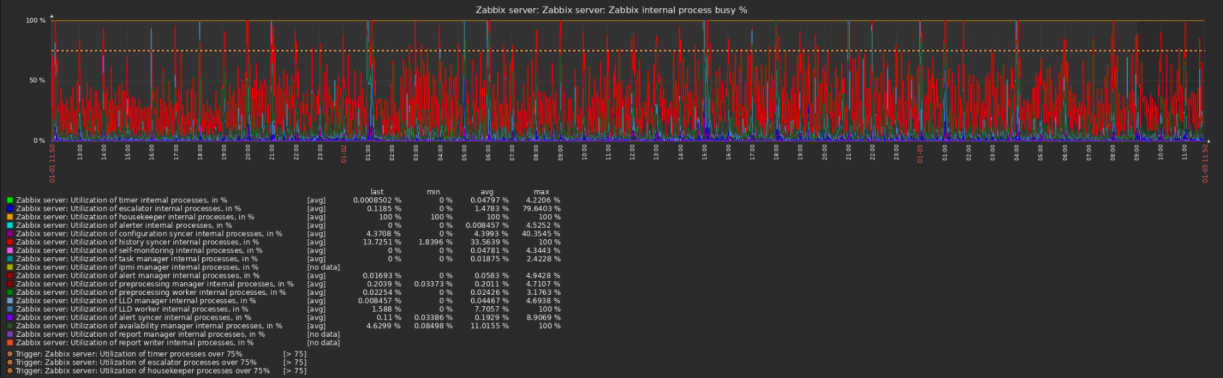
Task: Click the 01-03 date marker on time axis
Action: tap(921, 154)
